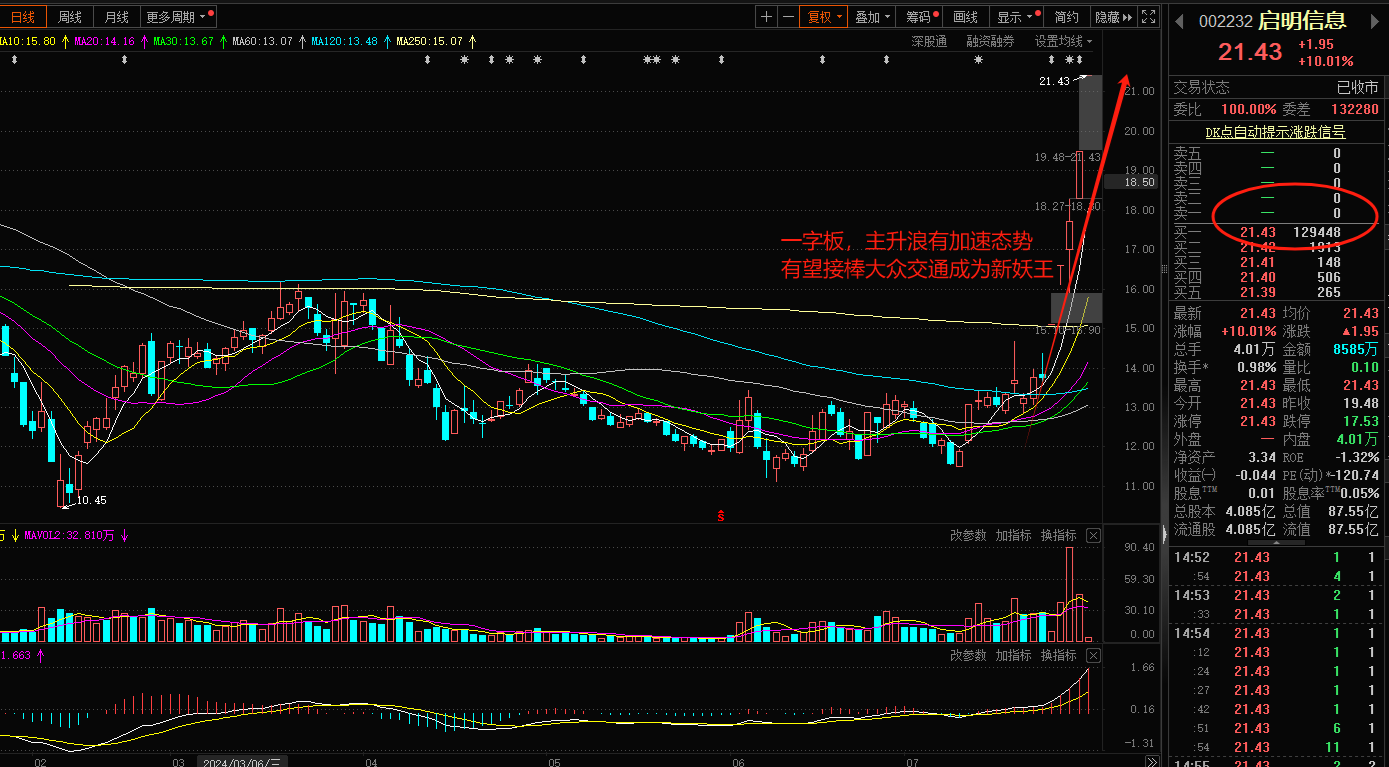Click MA20 trend arrow indicator

(x=144, y=41)
